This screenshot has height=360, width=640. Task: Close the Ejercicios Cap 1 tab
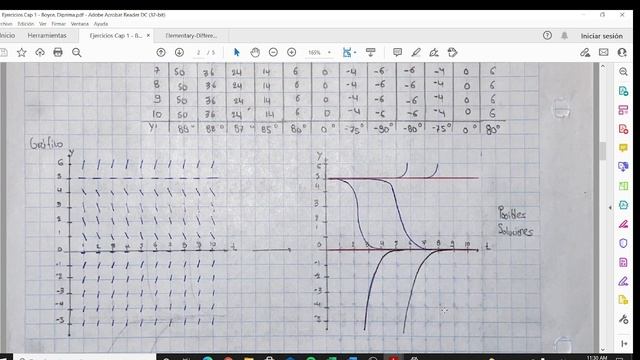[x=148, y=36]
